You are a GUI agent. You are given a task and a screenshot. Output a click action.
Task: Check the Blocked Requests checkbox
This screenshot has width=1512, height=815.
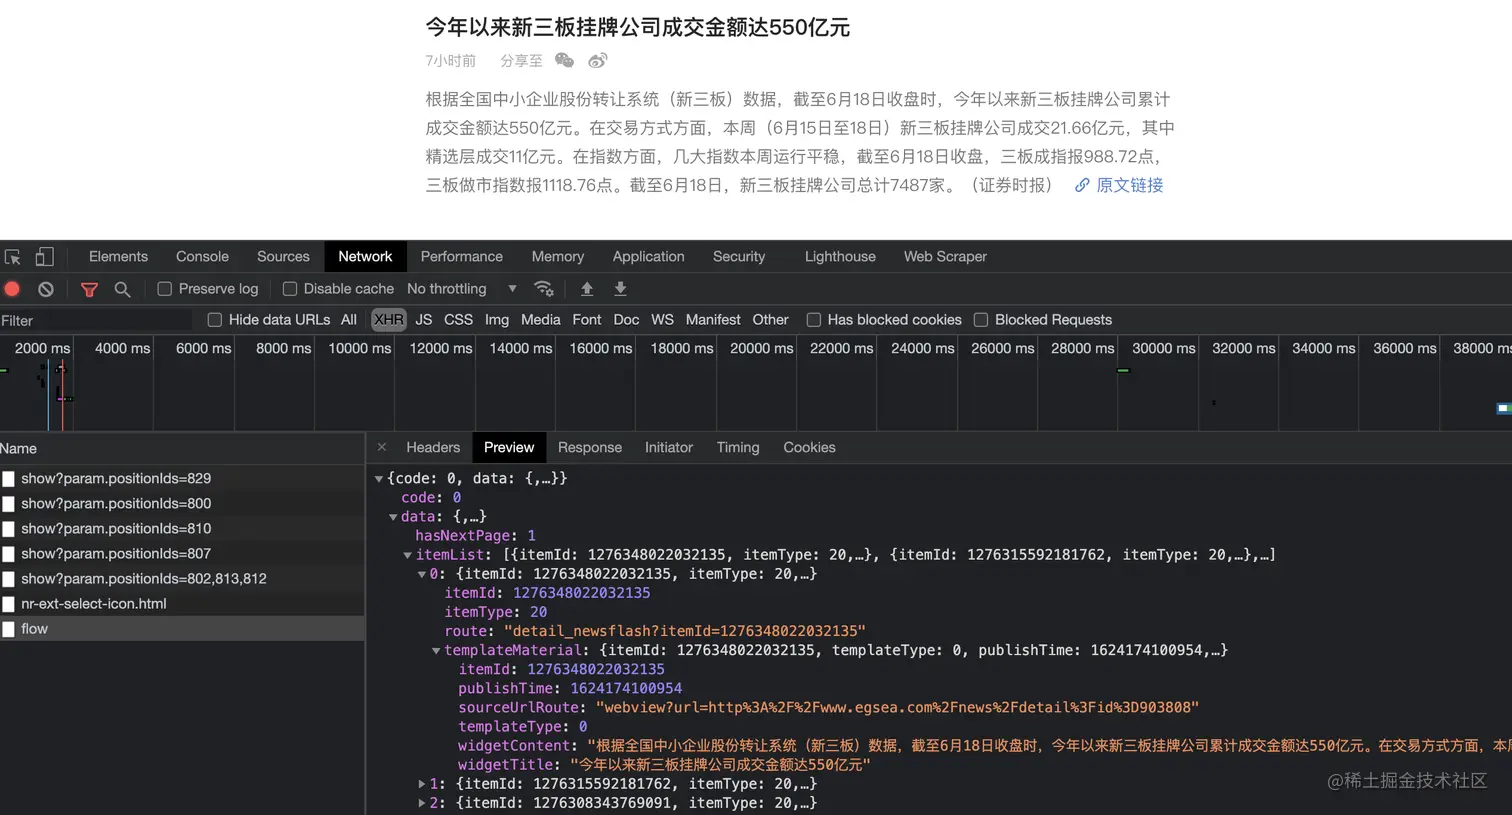(981, 320)
